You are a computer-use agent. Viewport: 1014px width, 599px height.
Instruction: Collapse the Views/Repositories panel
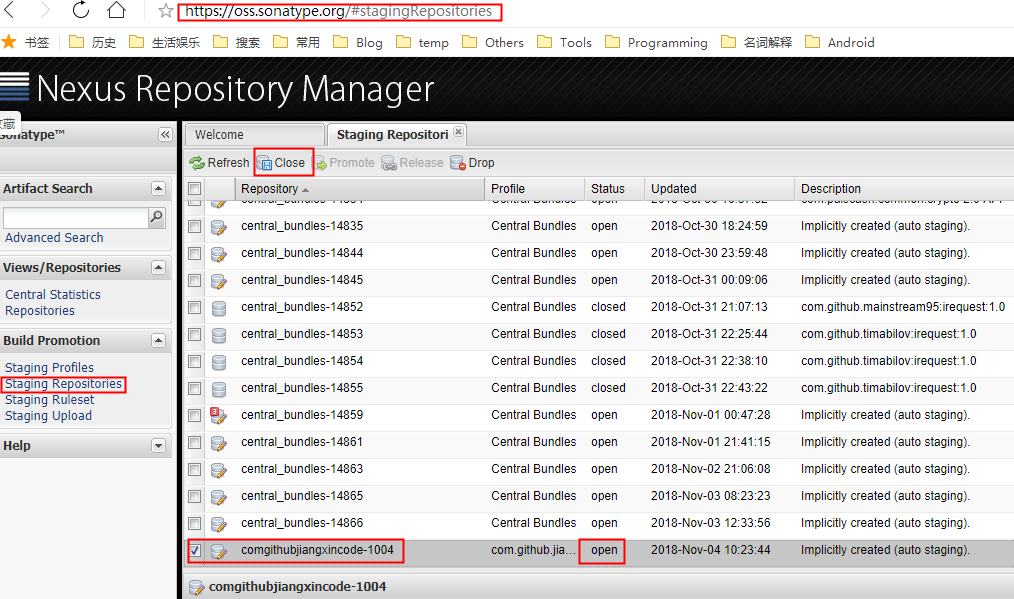pyautogui.click(x=158, y=267)
